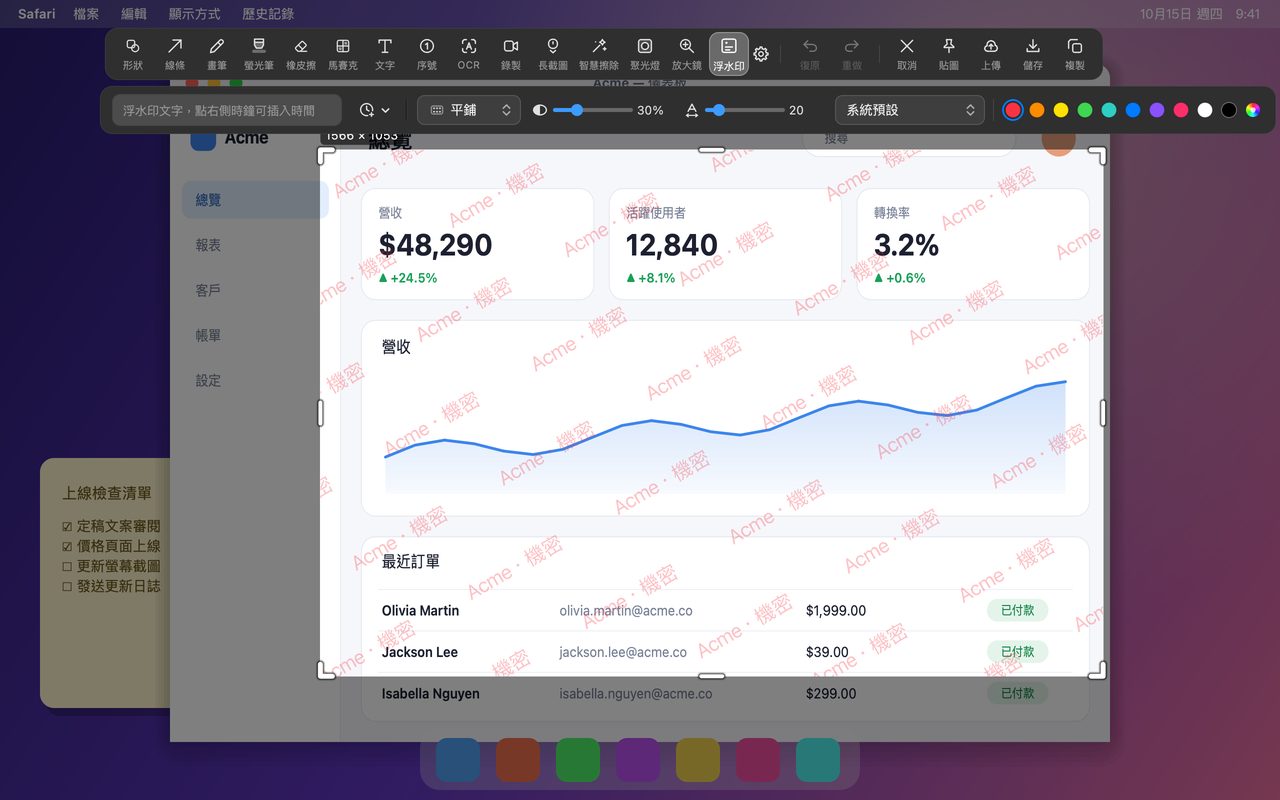This screenshot has height=800, width=1280.
Task: Open the 顯示方式 menu
Action: [194, 14]
